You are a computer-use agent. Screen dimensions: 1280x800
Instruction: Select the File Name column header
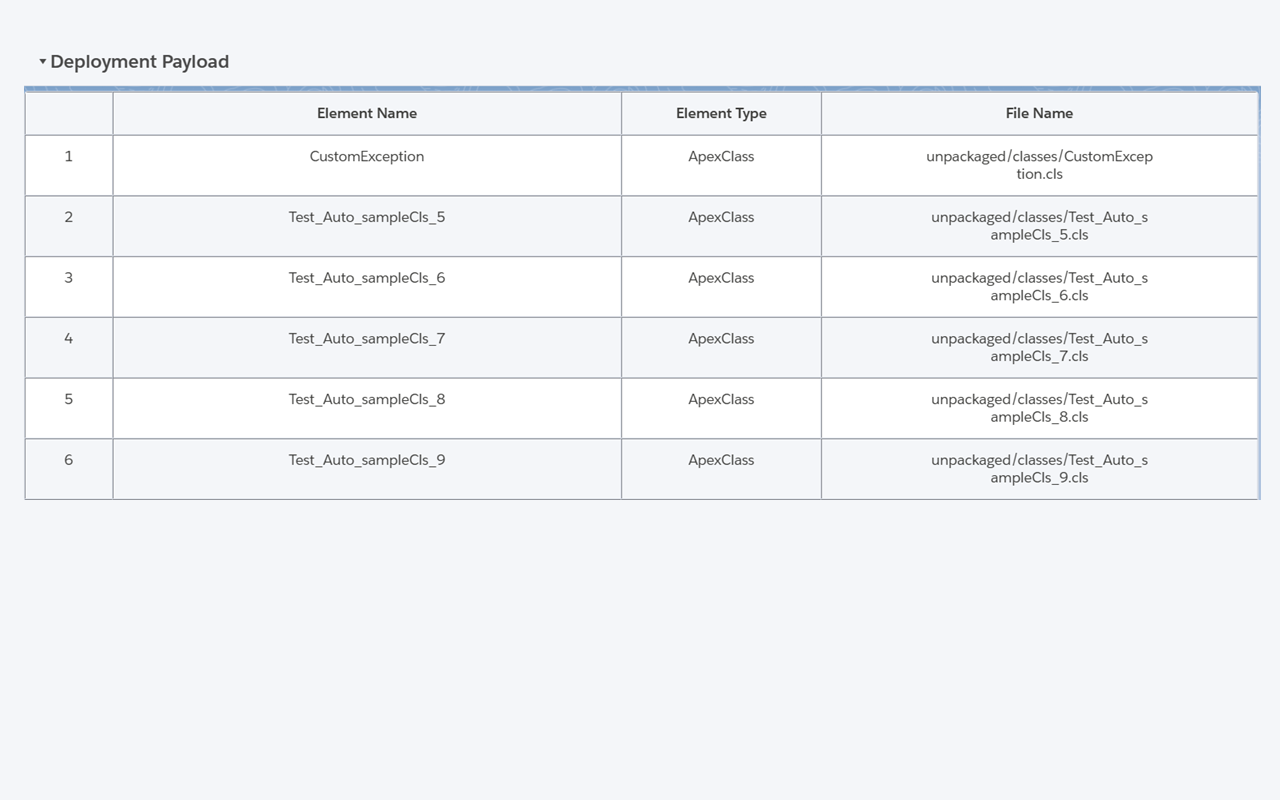(1039, 113)
